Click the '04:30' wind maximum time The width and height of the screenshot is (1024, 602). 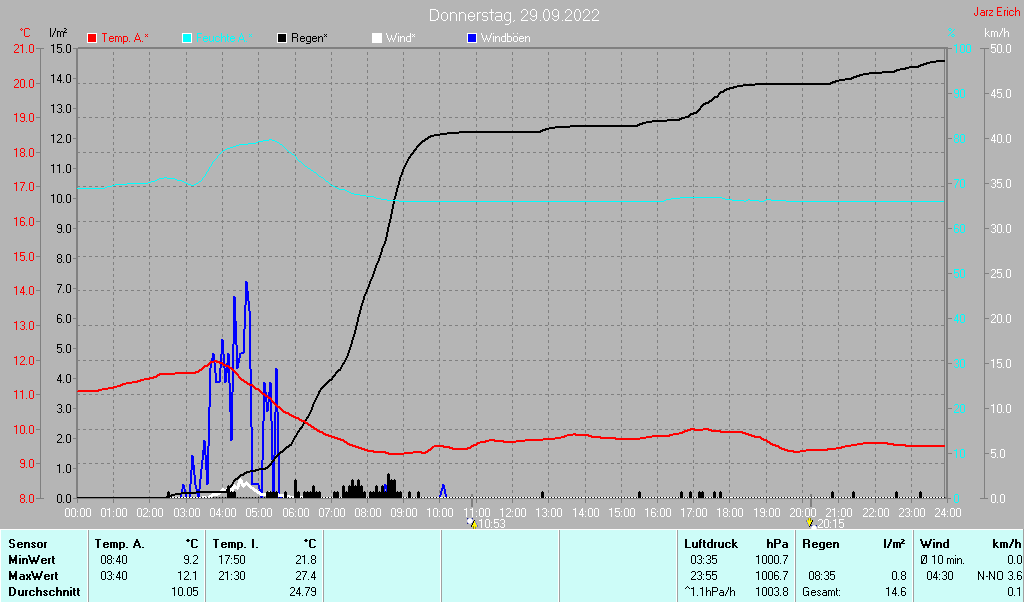click(x=940, y=577)
